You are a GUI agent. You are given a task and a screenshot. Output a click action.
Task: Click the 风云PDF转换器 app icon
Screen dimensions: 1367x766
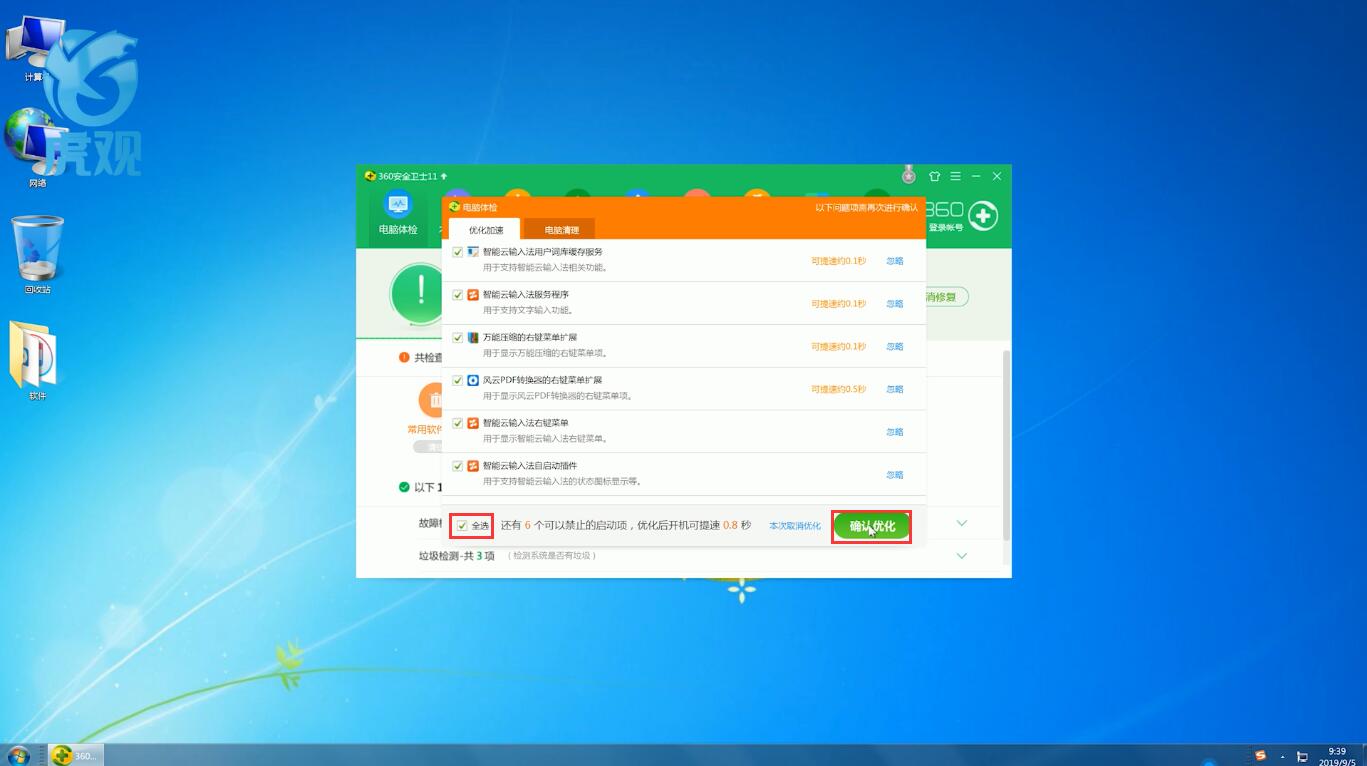[x=473, y=381]
